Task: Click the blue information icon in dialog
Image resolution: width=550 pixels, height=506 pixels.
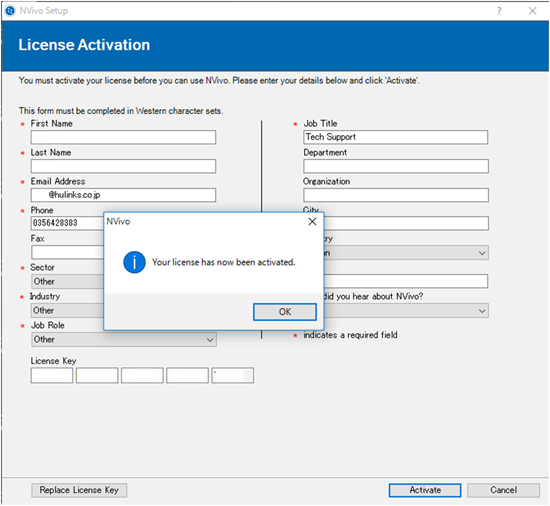Action: pos(134,262)
